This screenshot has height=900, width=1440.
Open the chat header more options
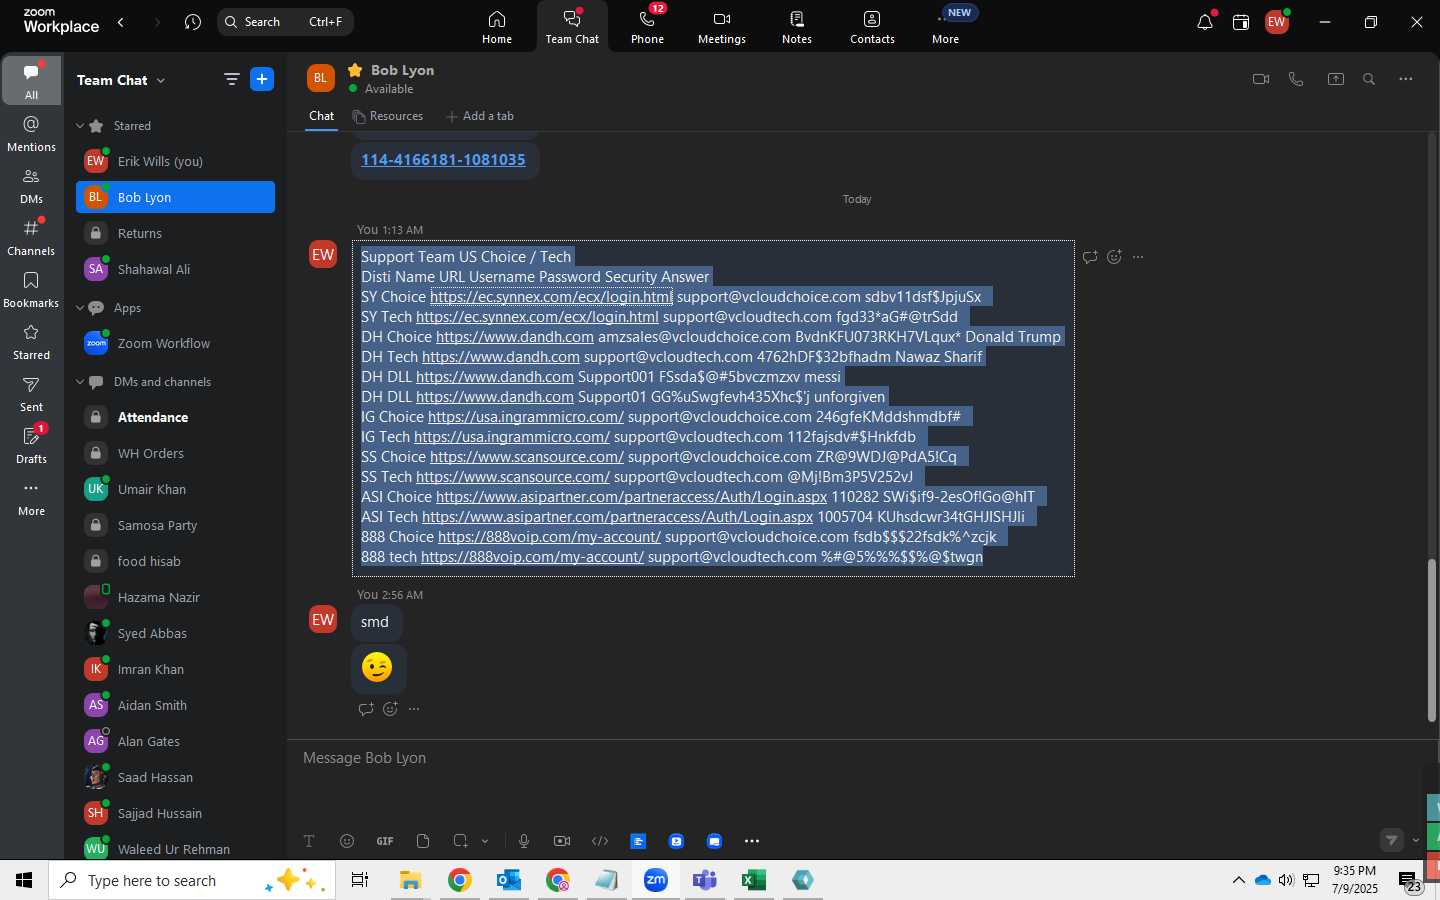pos(1406,79)
